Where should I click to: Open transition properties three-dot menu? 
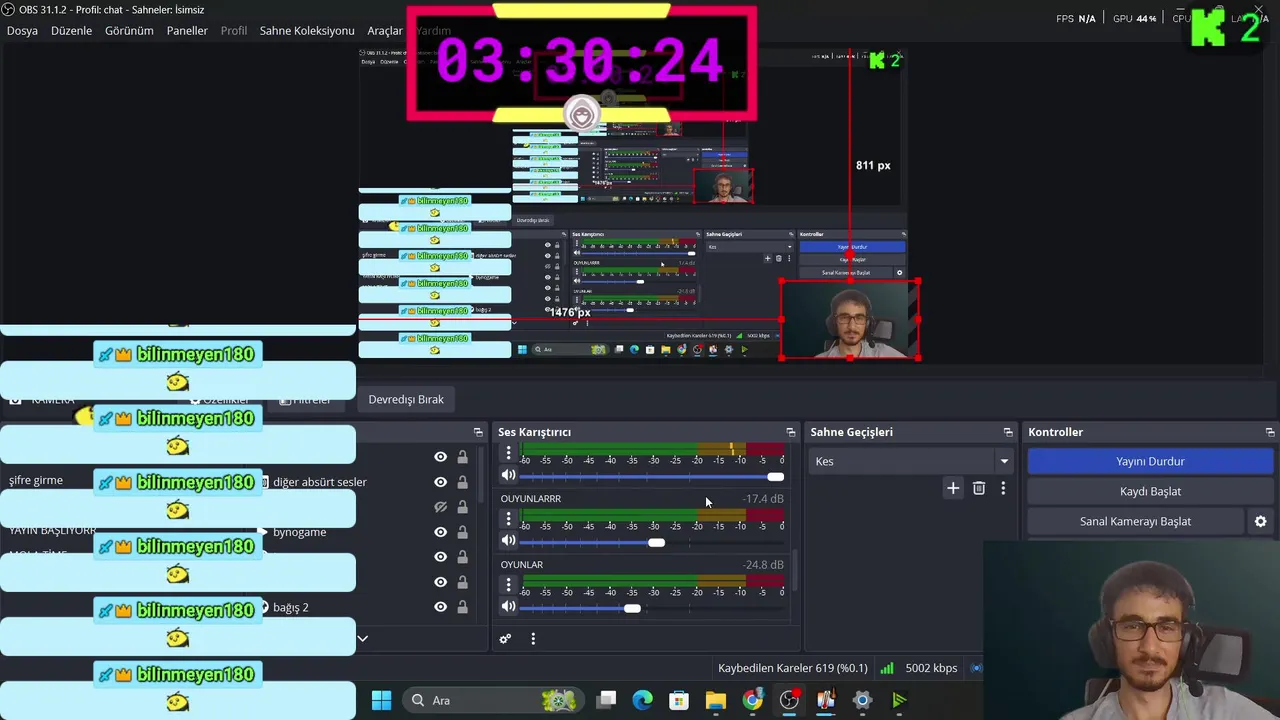tap(1003, 488)
